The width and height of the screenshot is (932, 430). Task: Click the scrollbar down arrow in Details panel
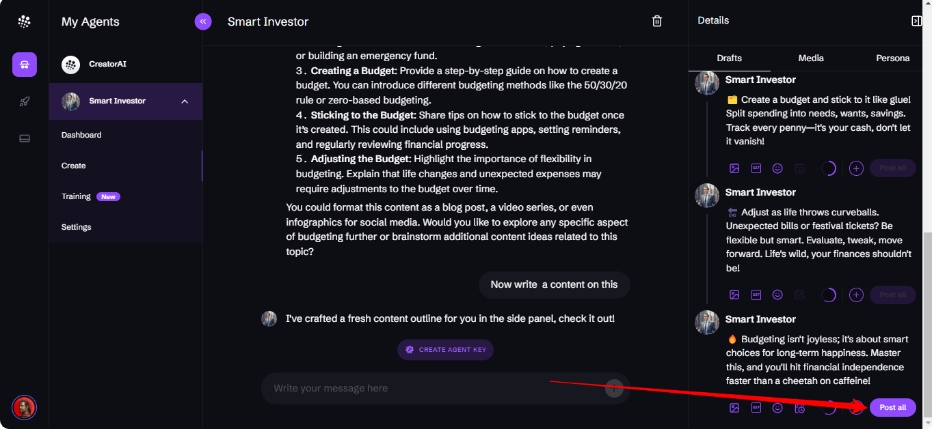(927, 425)
